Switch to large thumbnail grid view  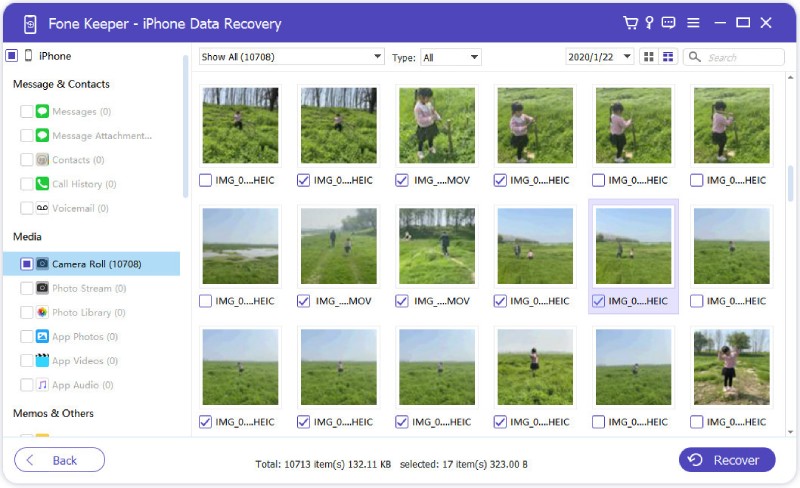tap(648, 57)
